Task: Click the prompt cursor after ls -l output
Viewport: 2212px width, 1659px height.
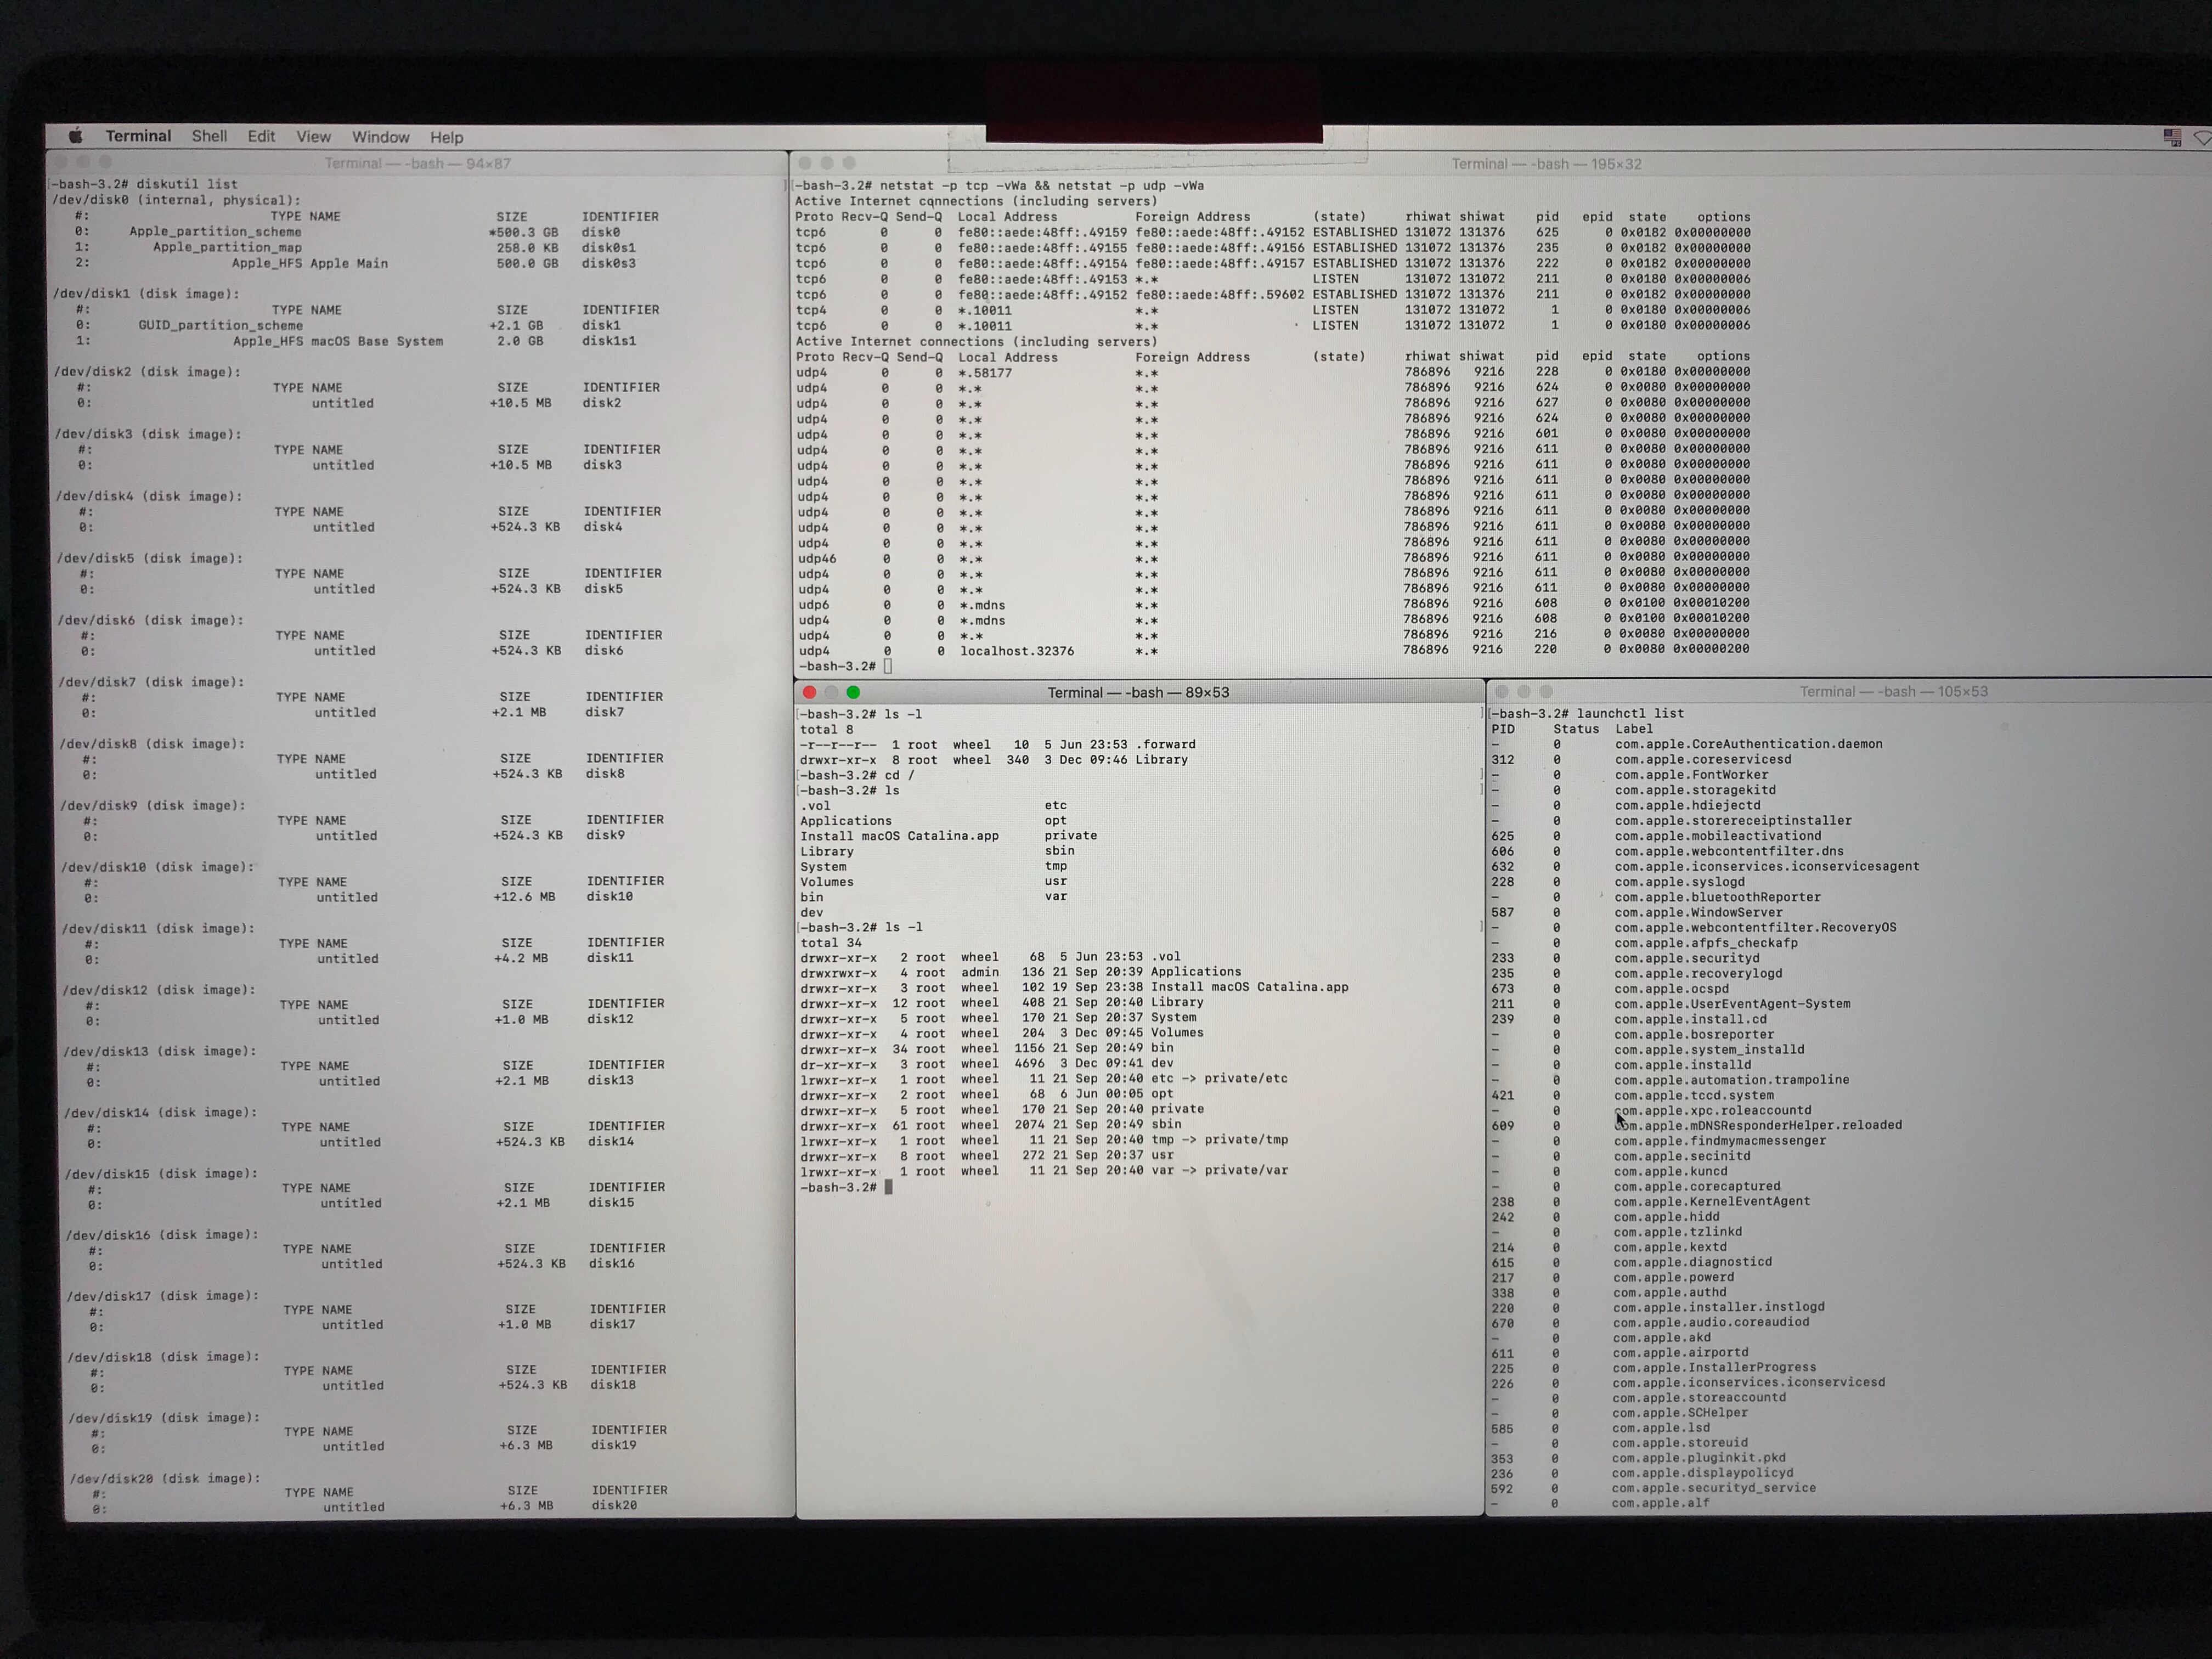Action: point(888,1187)
